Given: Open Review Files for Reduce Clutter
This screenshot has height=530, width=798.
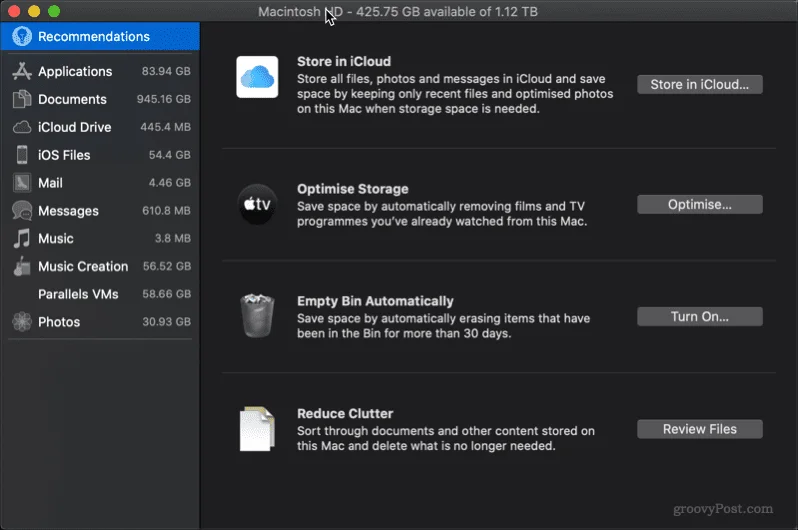Looking at the screenshot, I should pos(700,429).
